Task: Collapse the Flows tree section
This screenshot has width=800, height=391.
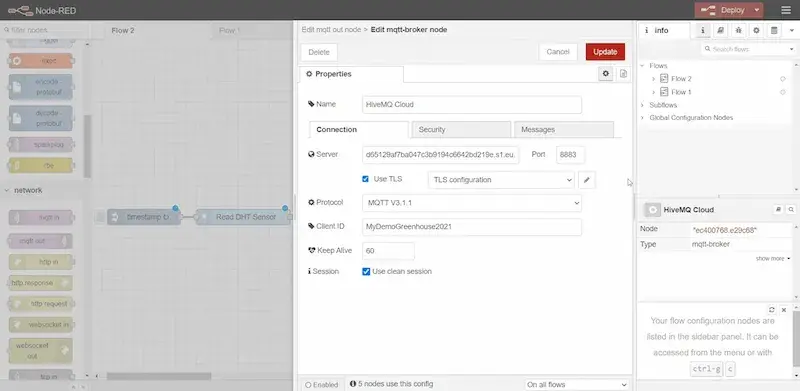Action: tap(642, 66)
